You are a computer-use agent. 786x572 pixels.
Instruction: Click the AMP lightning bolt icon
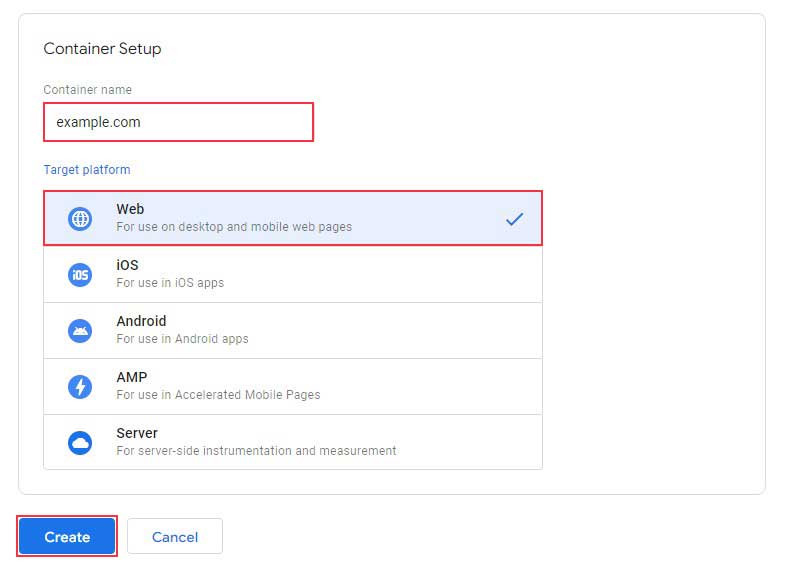[x=80, y=387]
